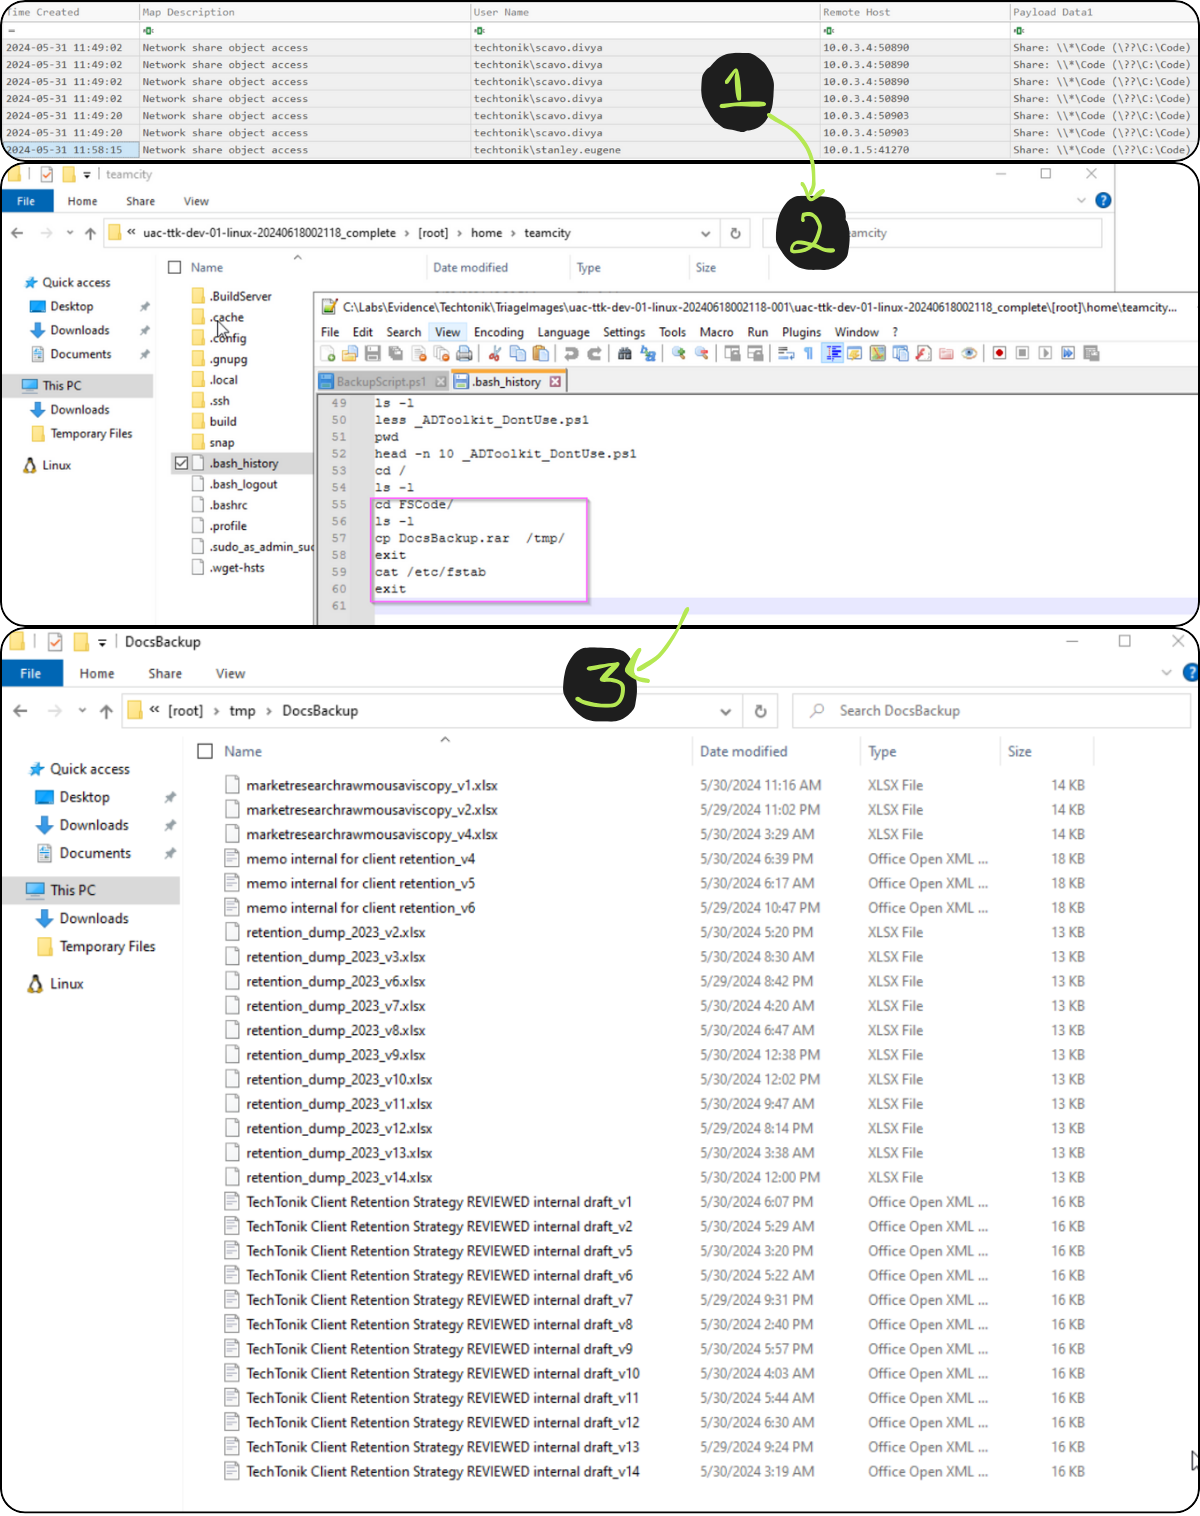Open the Encoding menu in Notepad++
The image size is (1200, 1516).
pyautogui.click(x=498, y=332)
